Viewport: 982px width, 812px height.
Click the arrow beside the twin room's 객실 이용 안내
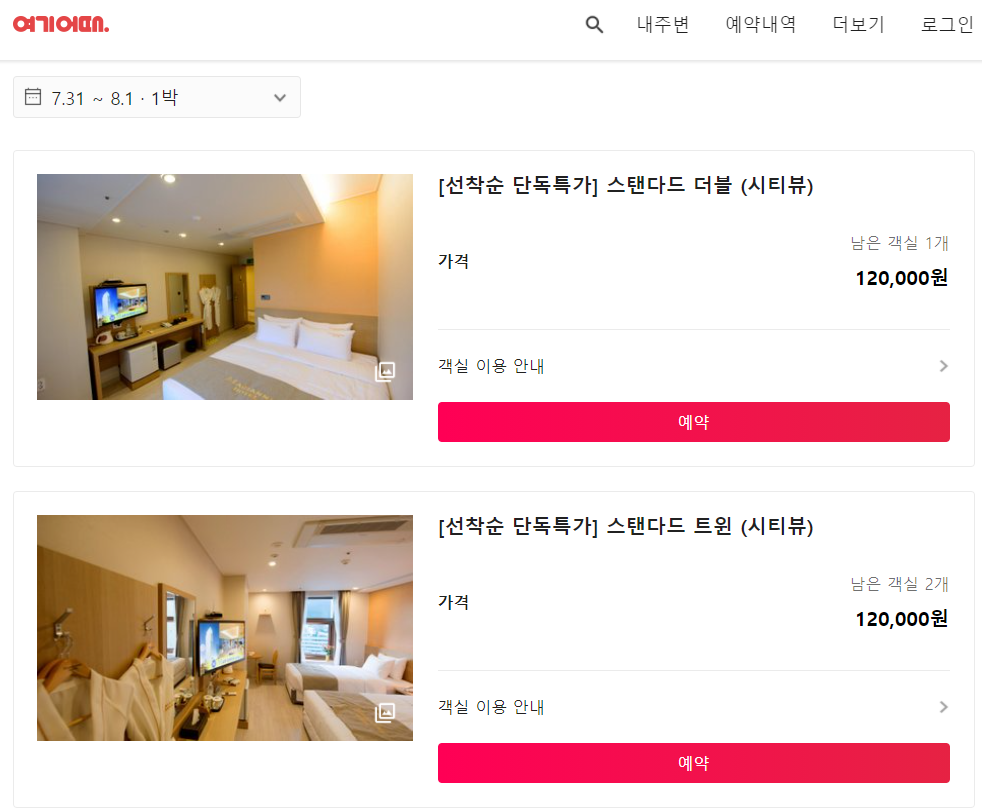[x=943, y=707]
